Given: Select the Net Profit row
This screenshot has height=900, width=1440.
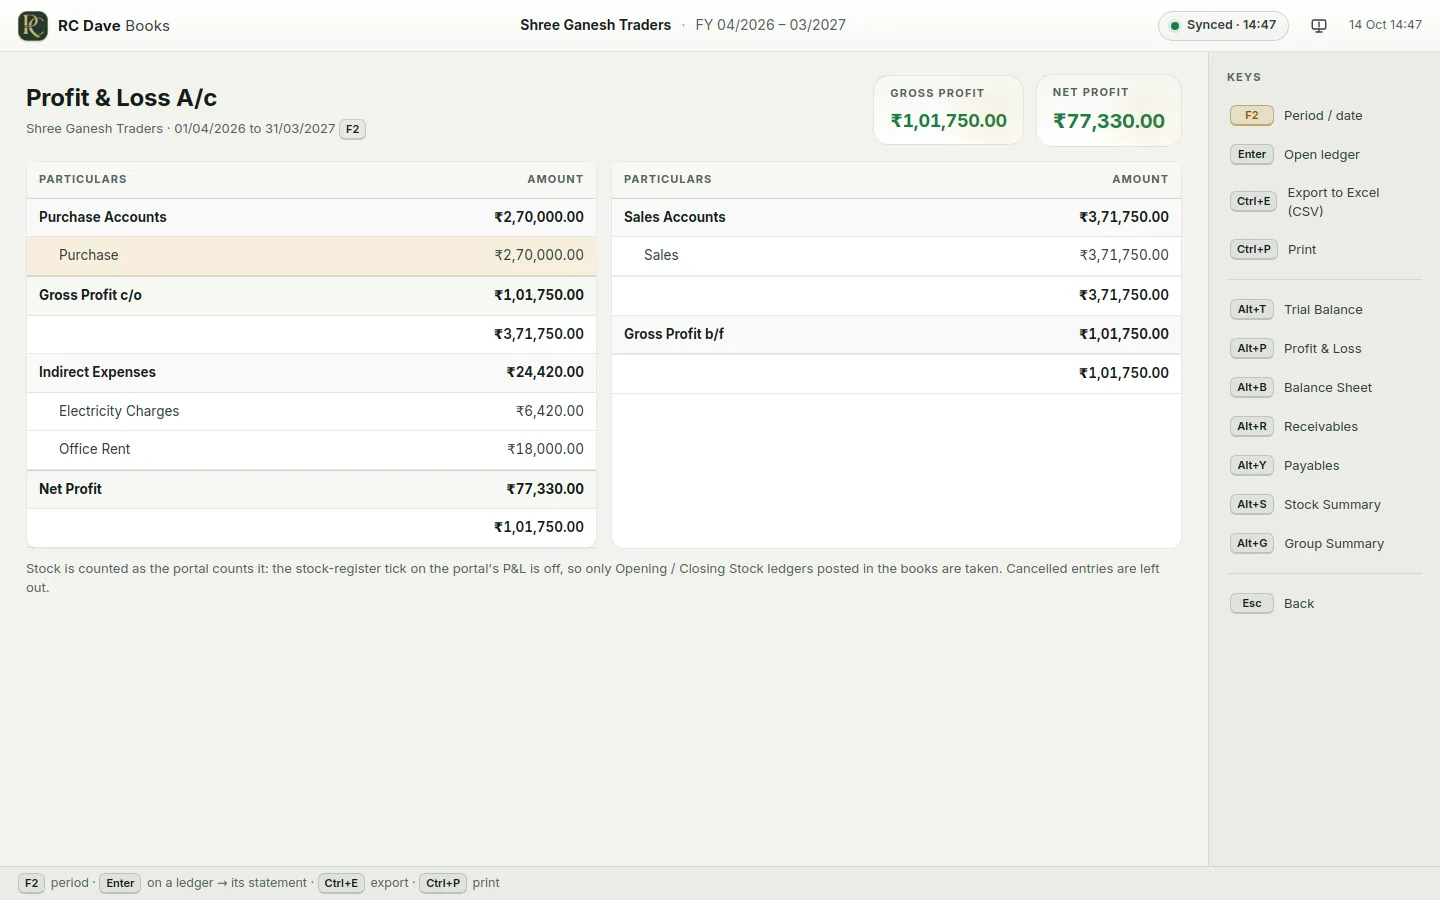Looking at the screenshot, I should pos(311,489).
